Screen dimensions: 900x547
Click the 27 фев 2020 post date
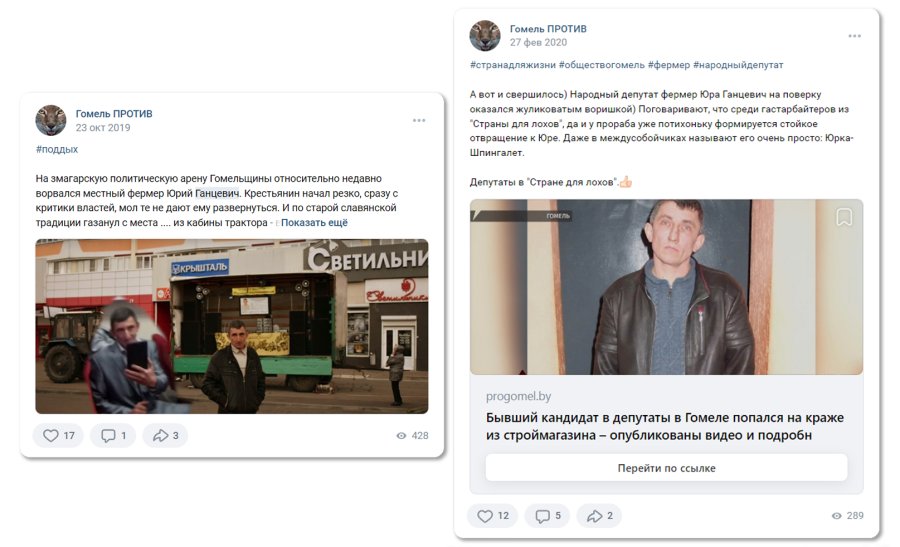pos(538,42)
